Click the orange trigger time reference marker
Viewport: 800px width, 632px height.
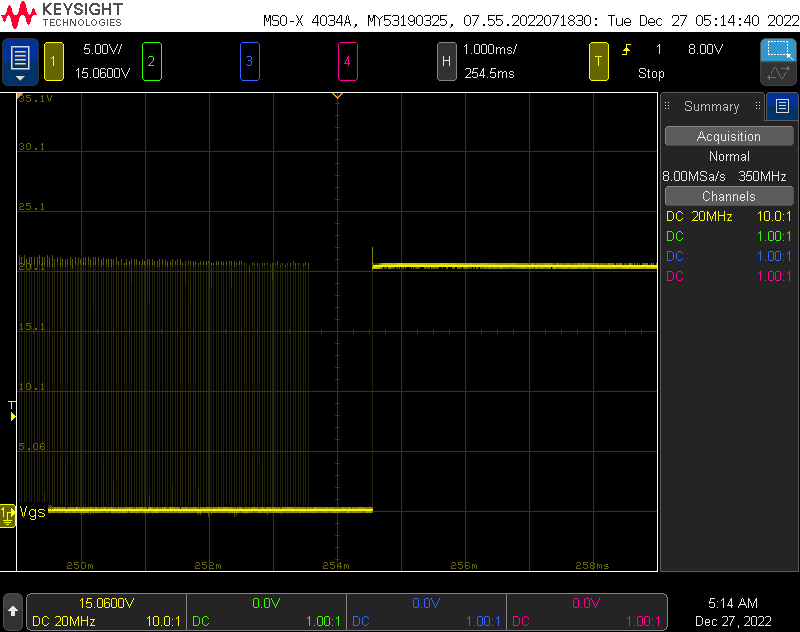[338, 96]
